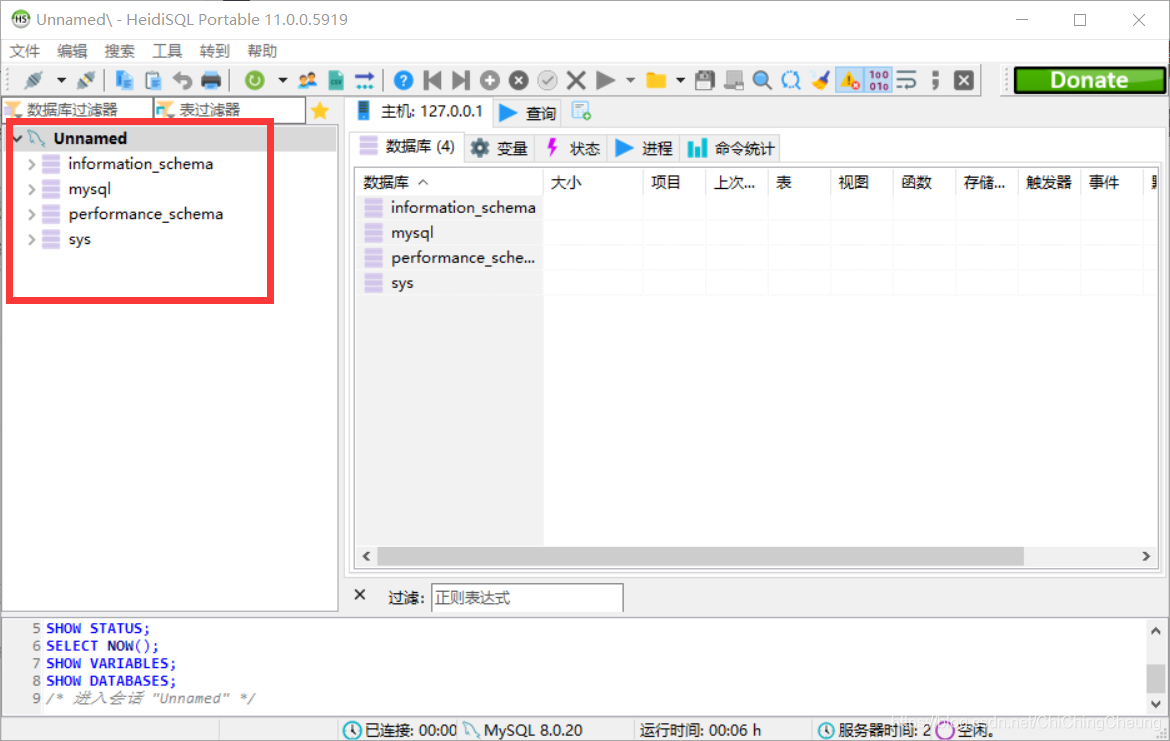
Task: Click the semicolon delimiter icon
Action: 935,80
